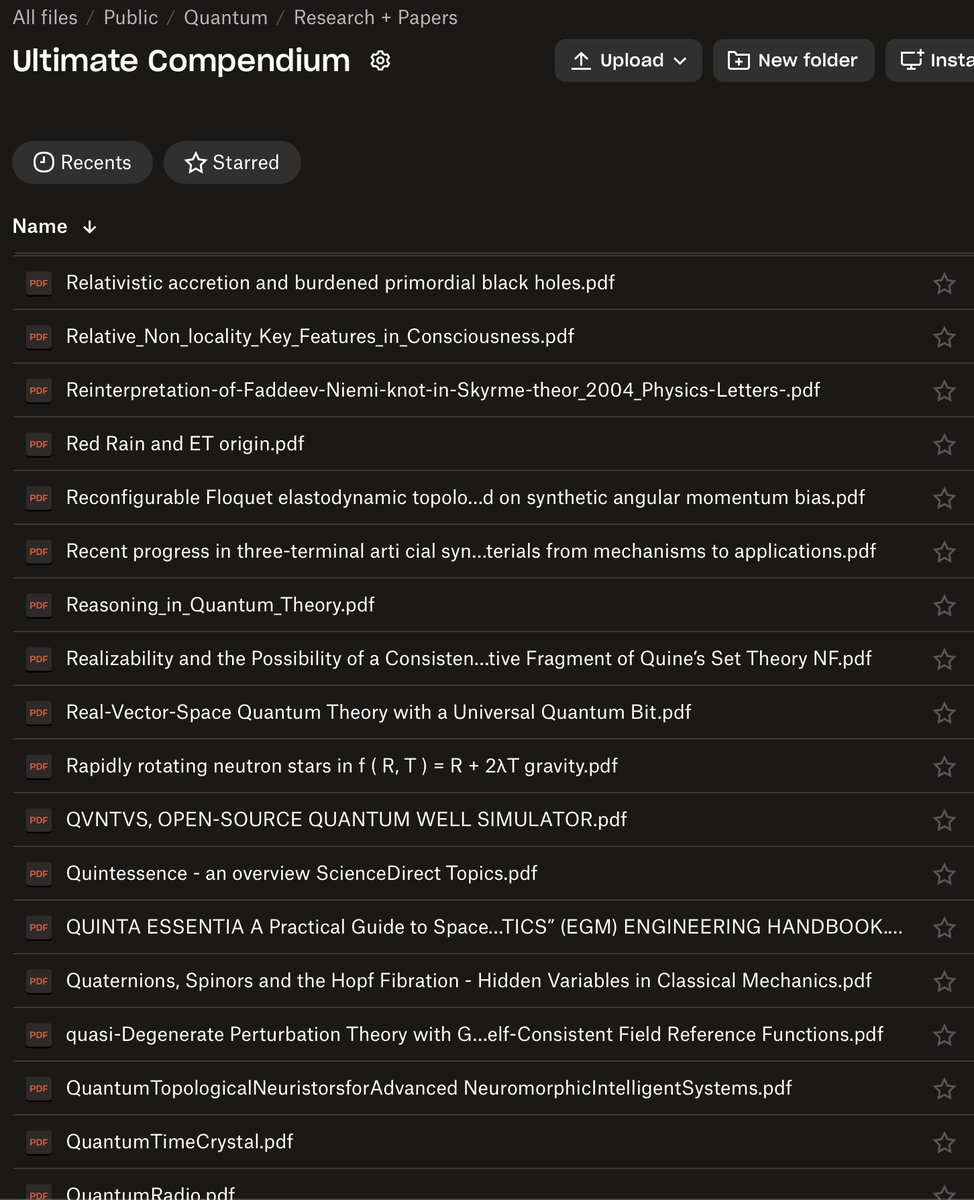
Task: Star Reasoning_in_Quantum_Theory.pdf
Action: tap(944, 606)
